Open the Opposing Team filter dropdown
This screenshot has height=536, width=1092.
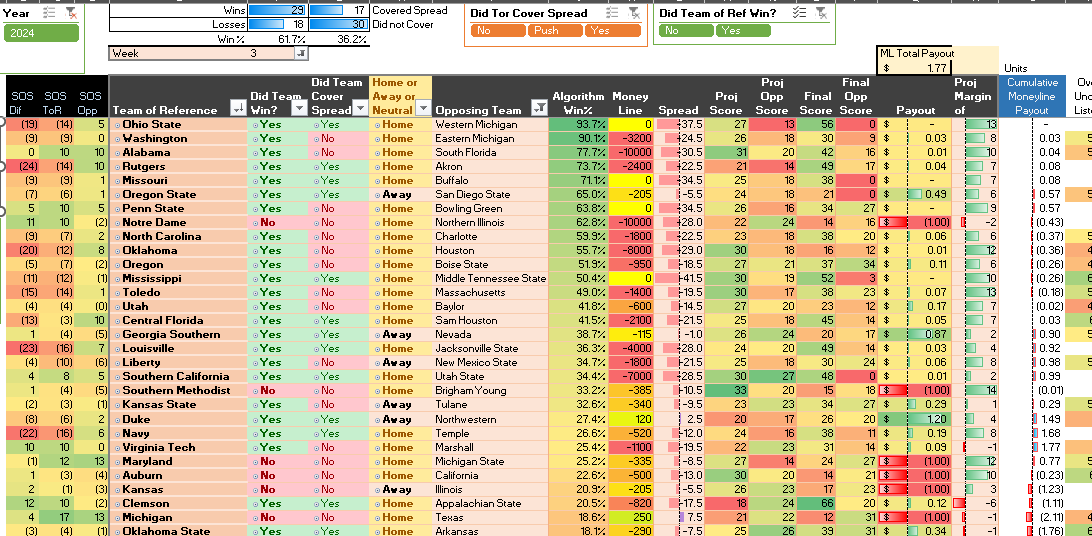538,108
